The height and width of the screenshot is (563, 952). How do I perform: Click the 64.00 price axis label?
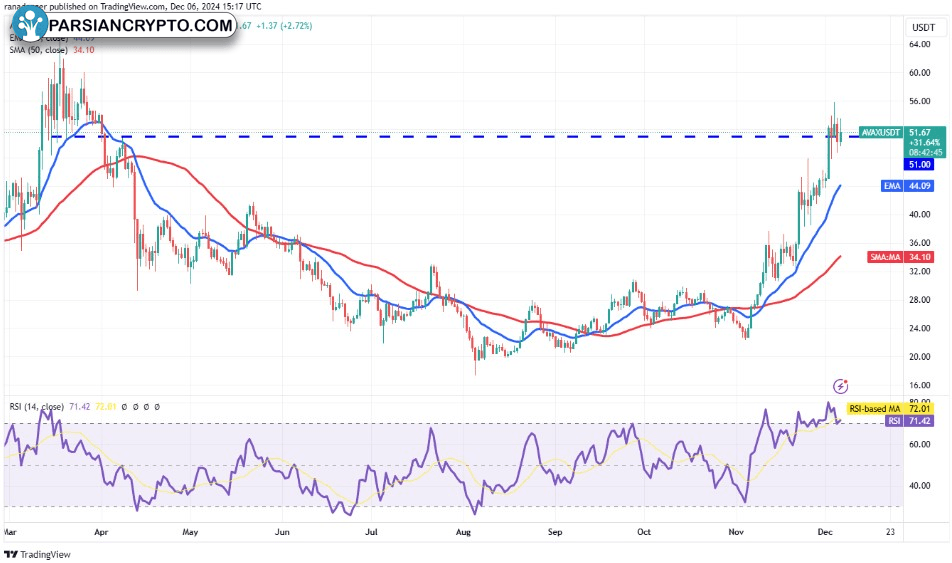point(919,44)
